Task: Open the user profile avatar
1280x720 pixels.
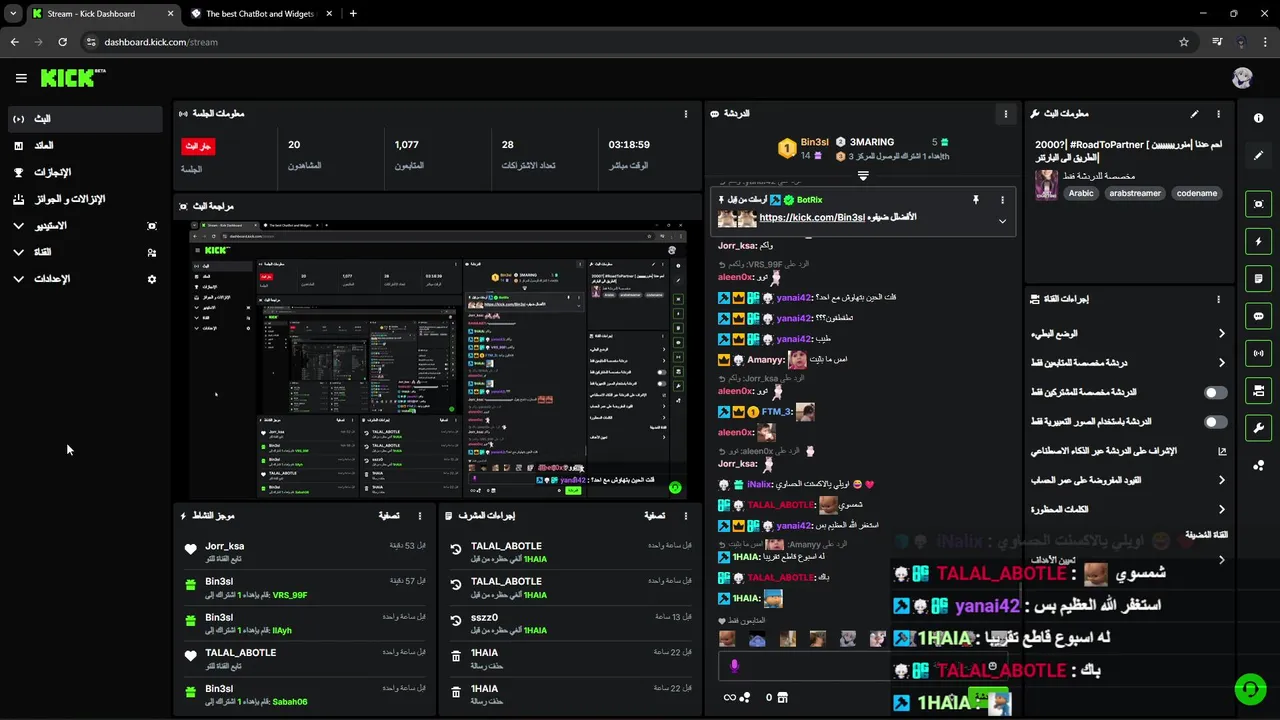Action: click(1242, 78)
